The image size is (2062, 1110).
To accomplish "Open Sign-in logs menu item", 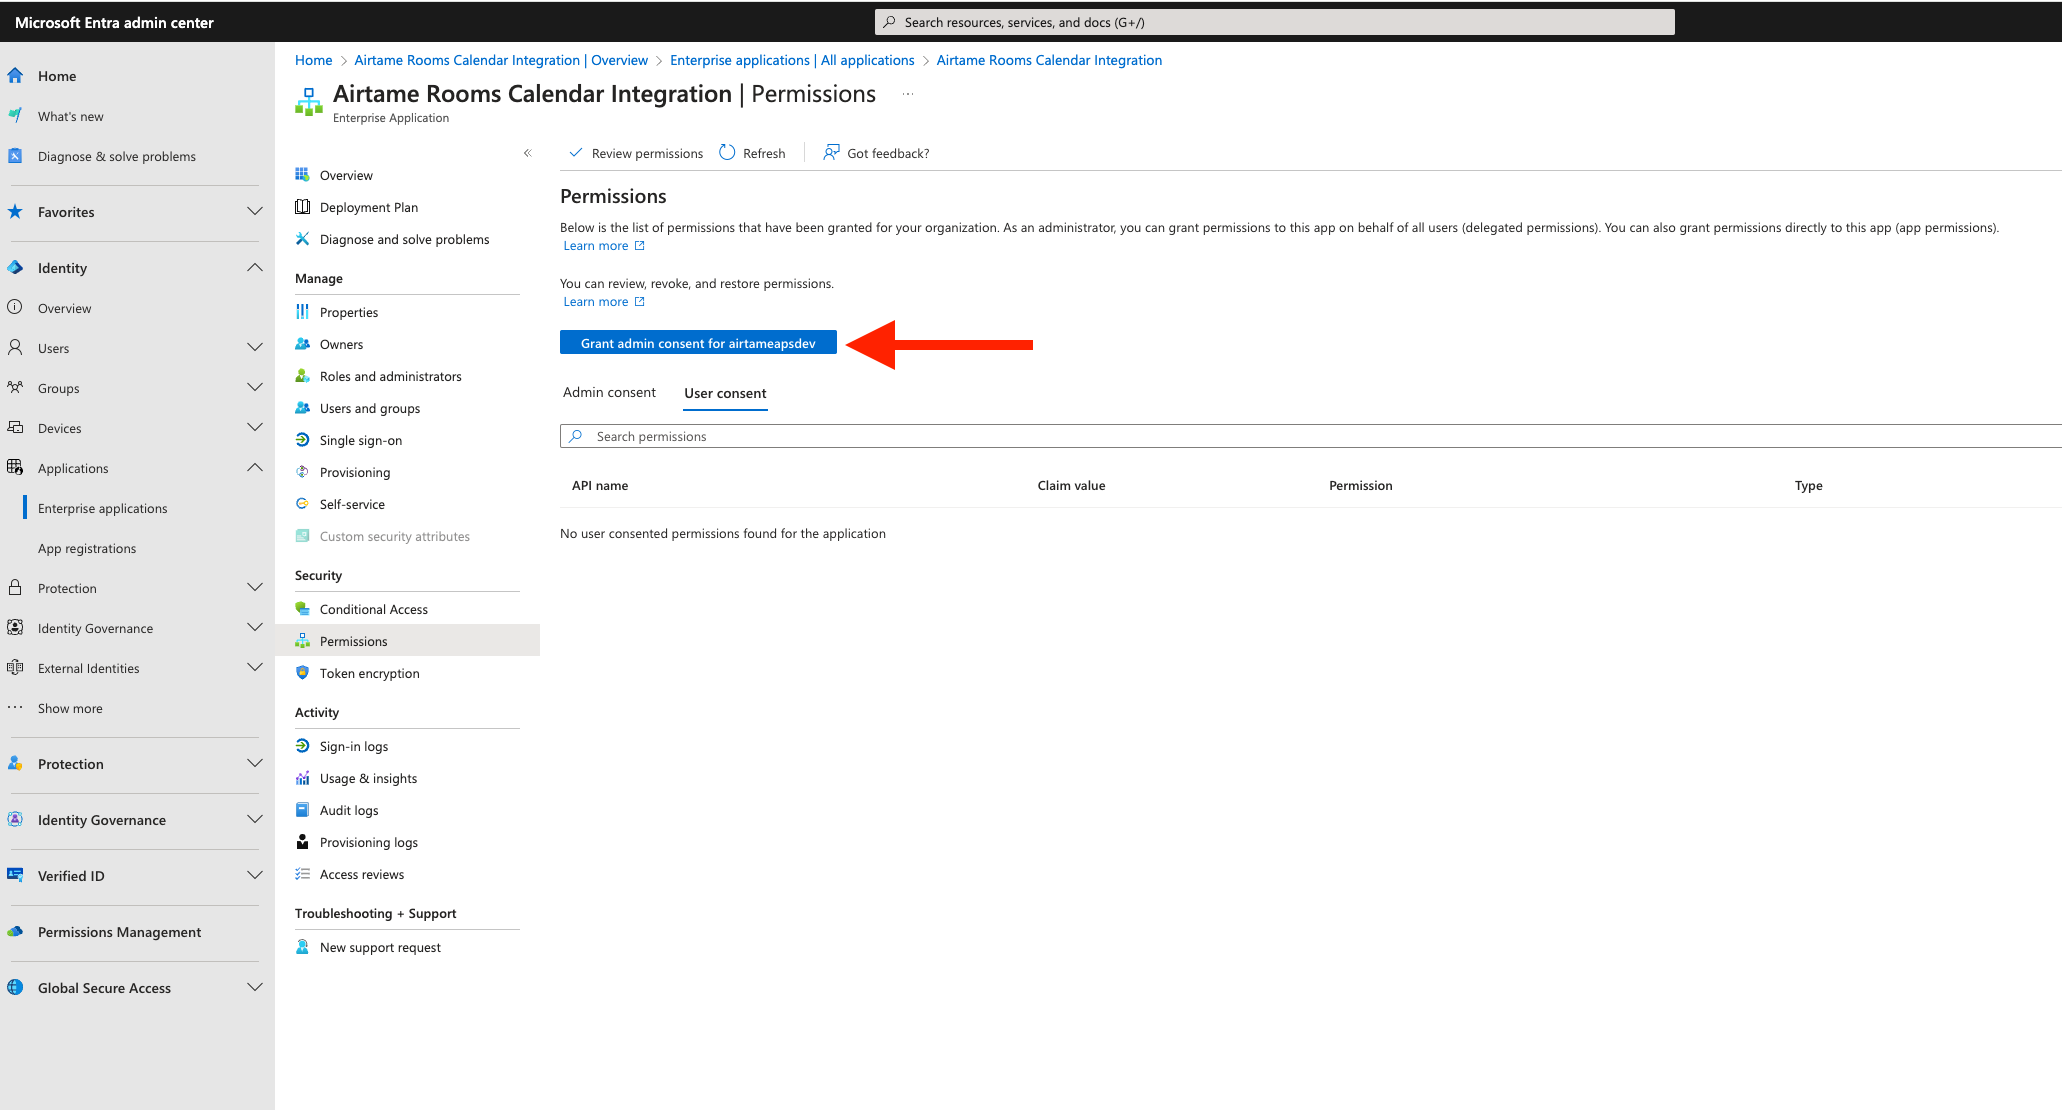I will [x=354, y=746].
